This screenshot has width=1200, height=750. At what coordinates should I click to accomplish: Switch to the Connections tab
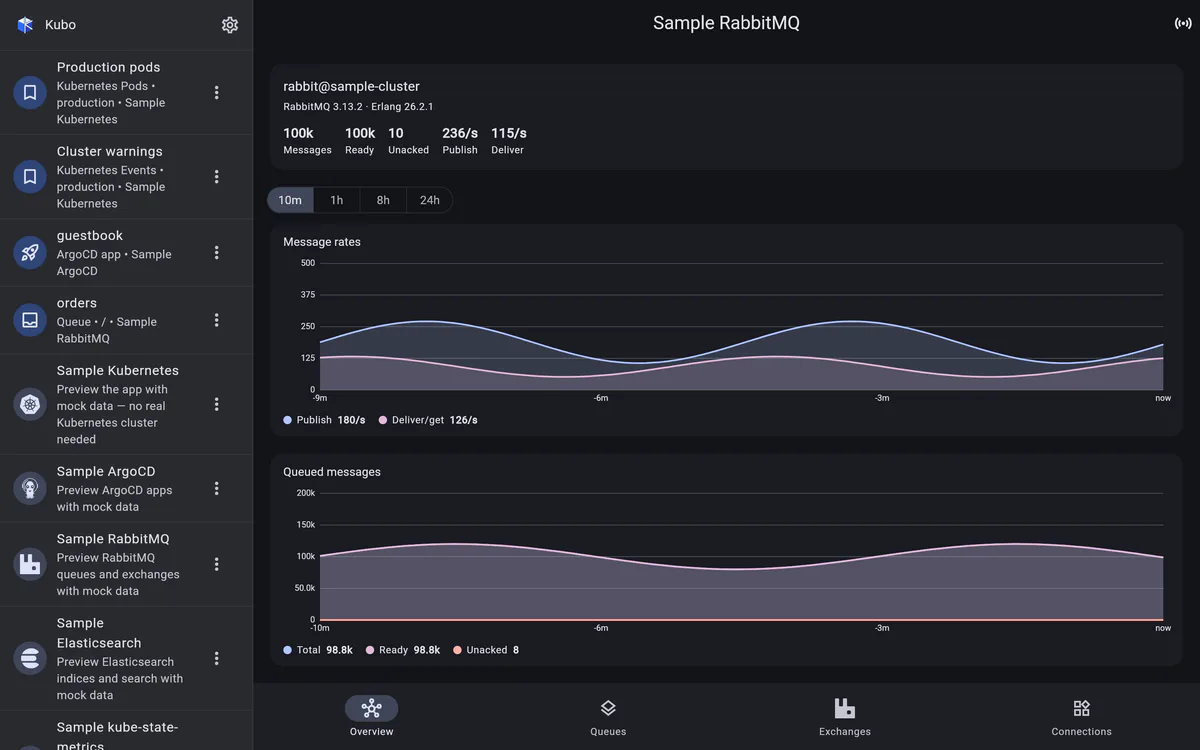click(1081, 716)
